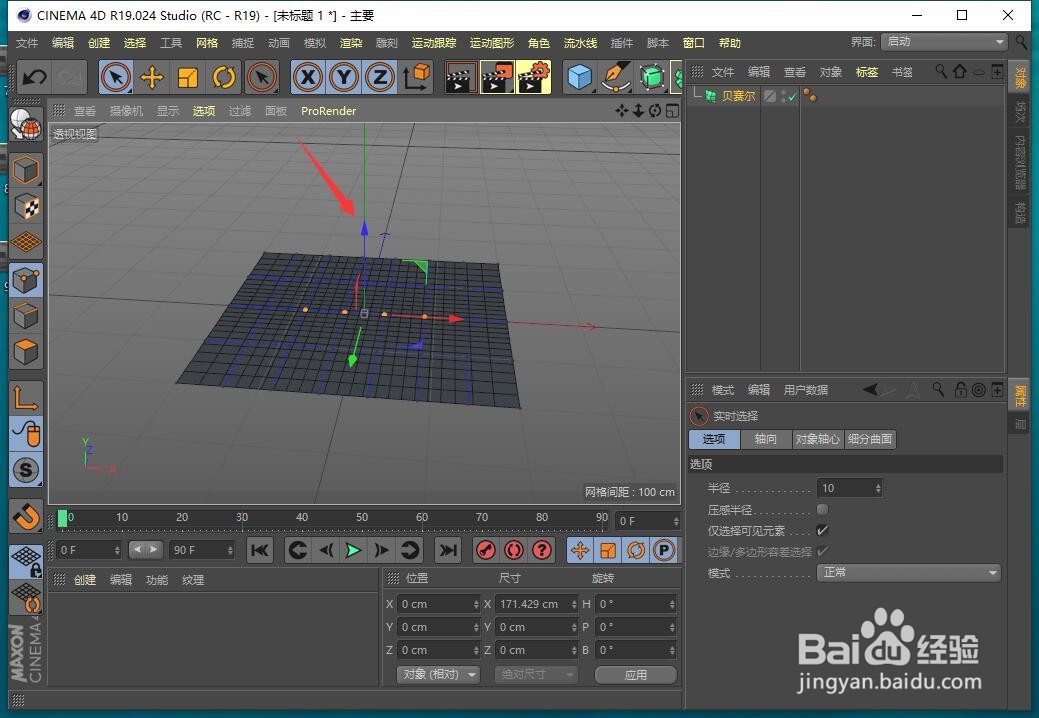Toggle Autokeying button
The image size is (1039, 718).
pyautogui.click(x=514, y=550)
